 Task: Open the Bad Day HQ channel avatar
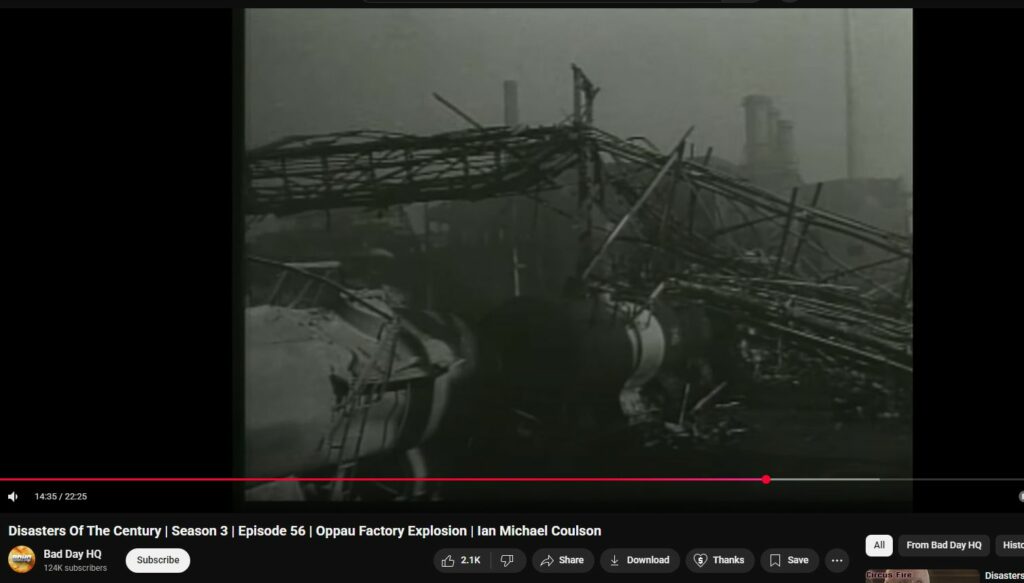pyautogui.click(x=22, y=559)
